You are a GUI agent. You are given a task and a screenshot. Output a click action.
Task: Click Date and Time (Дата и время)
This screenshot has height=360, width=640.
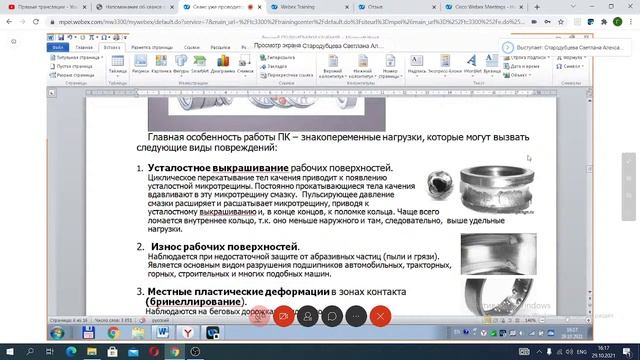tap(522, 66)
